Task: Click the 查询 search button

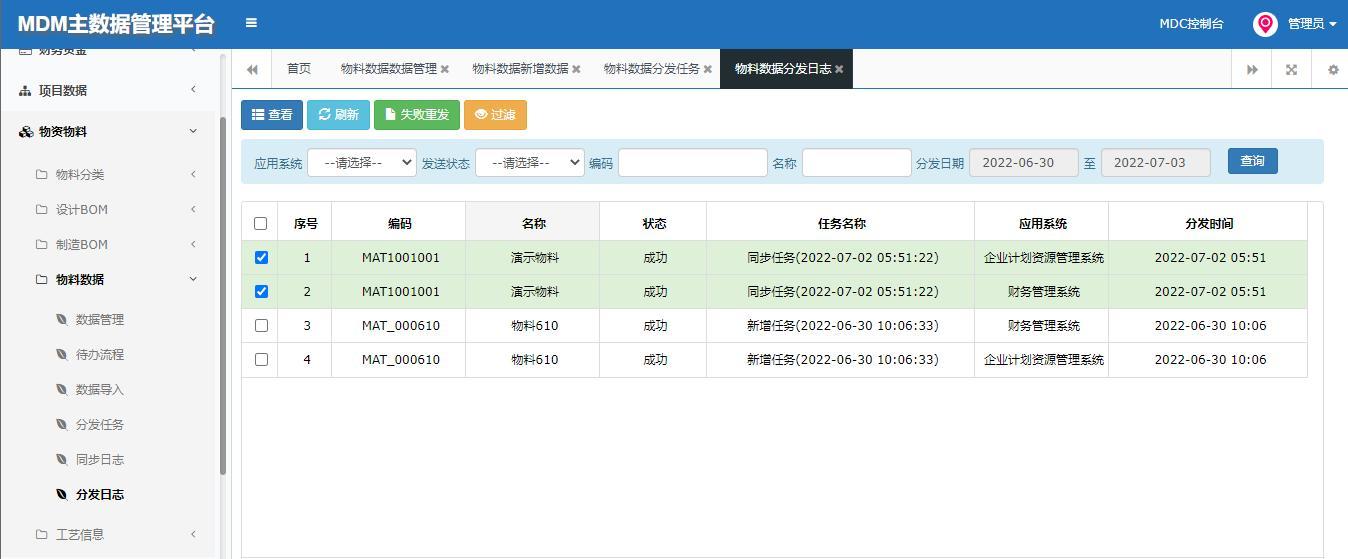Action: 1253,161
